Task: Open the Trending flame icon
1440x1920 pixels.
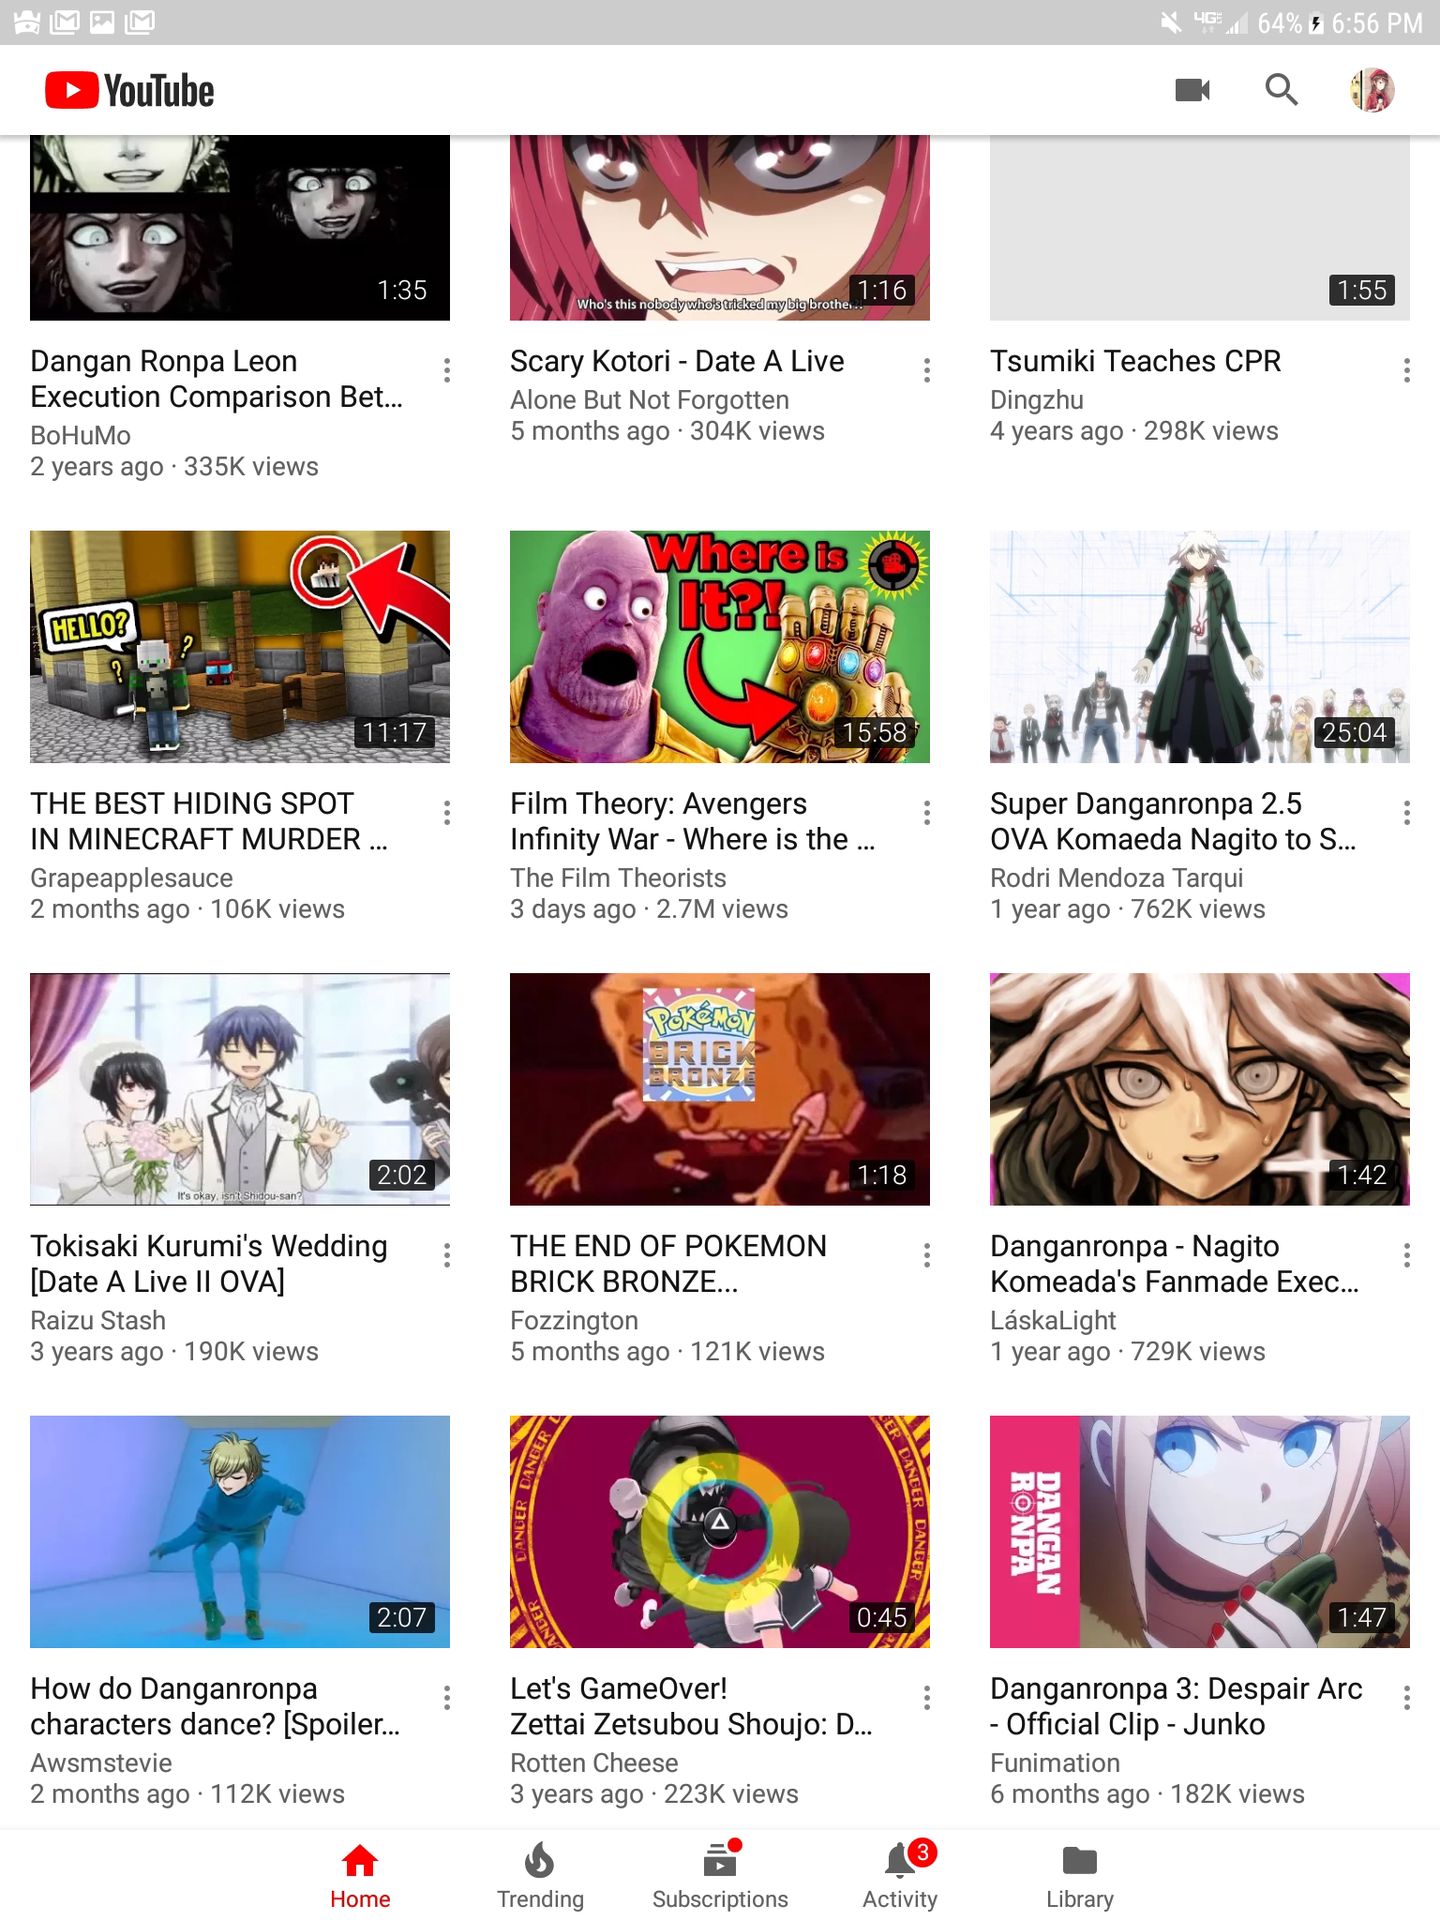Action: (x=540, y=1861)
